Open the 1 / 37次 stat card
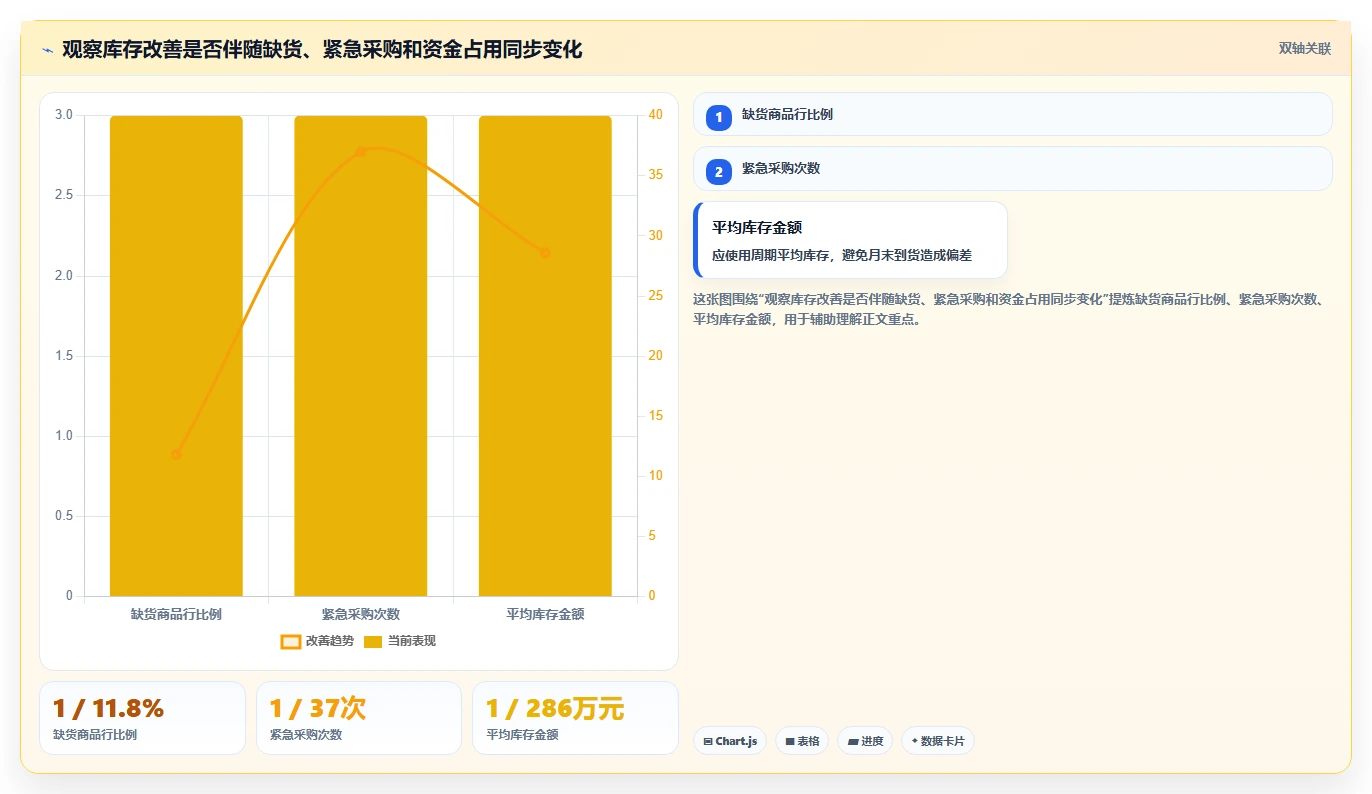Image resolution: width=1372 pixels, height=794 pixels. coord(359,718)
